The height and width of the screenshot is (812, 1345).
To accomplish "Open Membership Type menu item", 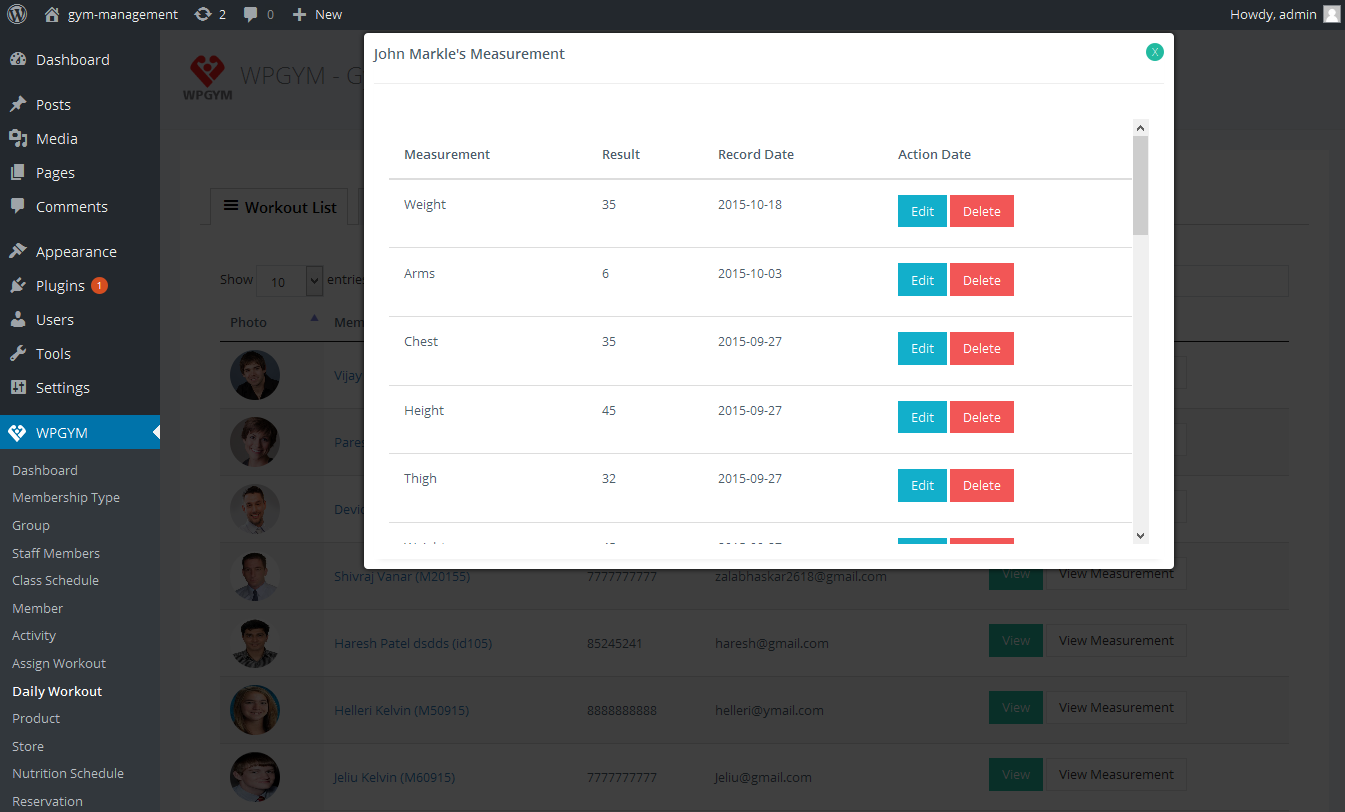I will pyautogui.click(x=66, y=498).
